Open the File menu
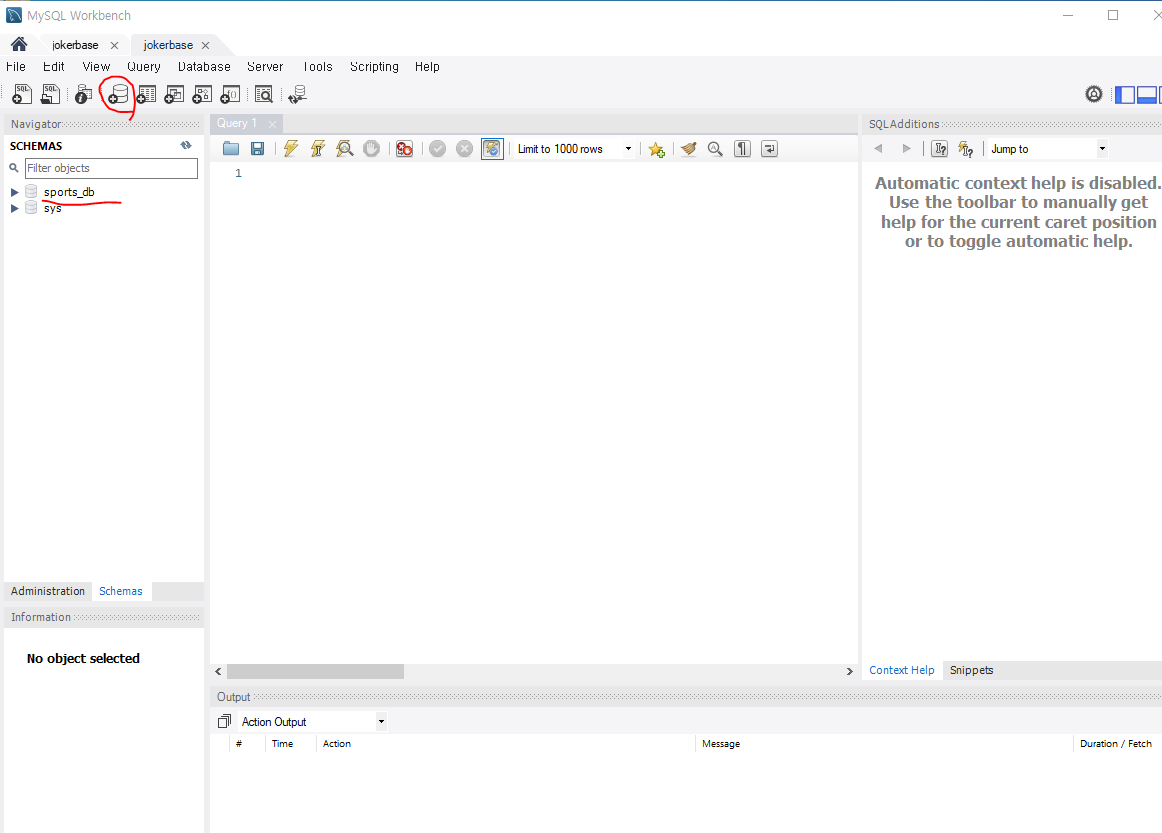Screen dimensions: 1162x833 click(16, 67)
